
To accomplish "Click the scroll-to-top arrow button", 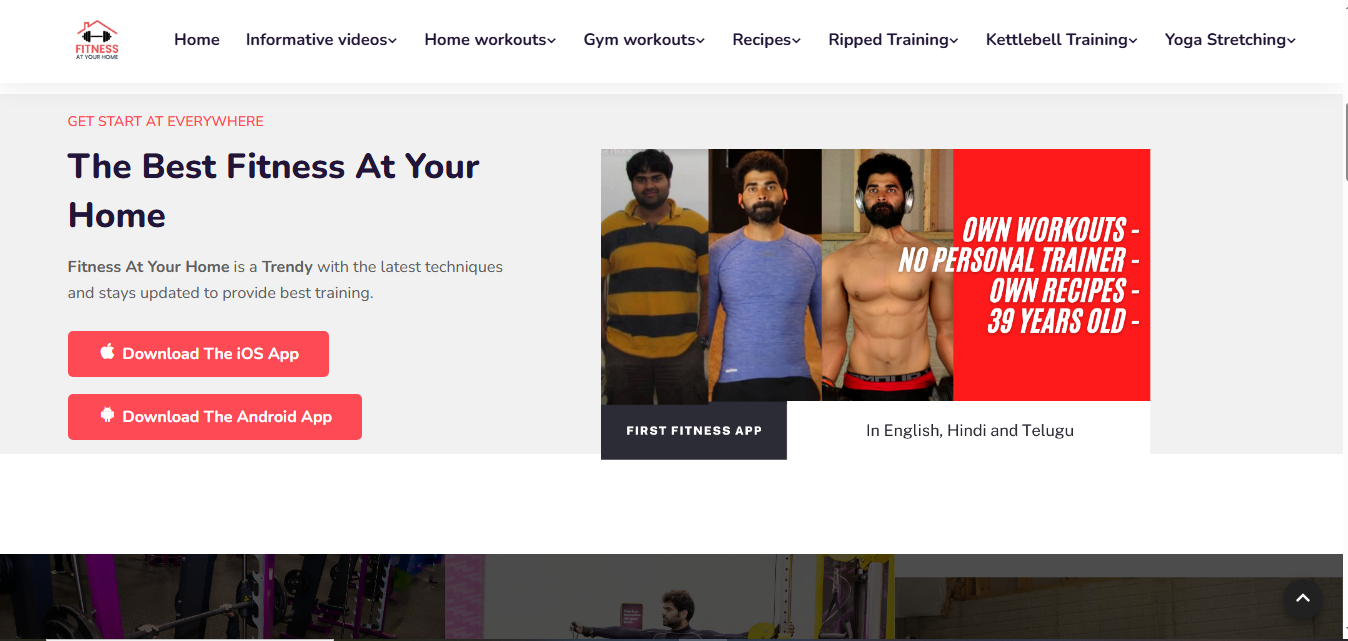I will tap(1303, 598).
